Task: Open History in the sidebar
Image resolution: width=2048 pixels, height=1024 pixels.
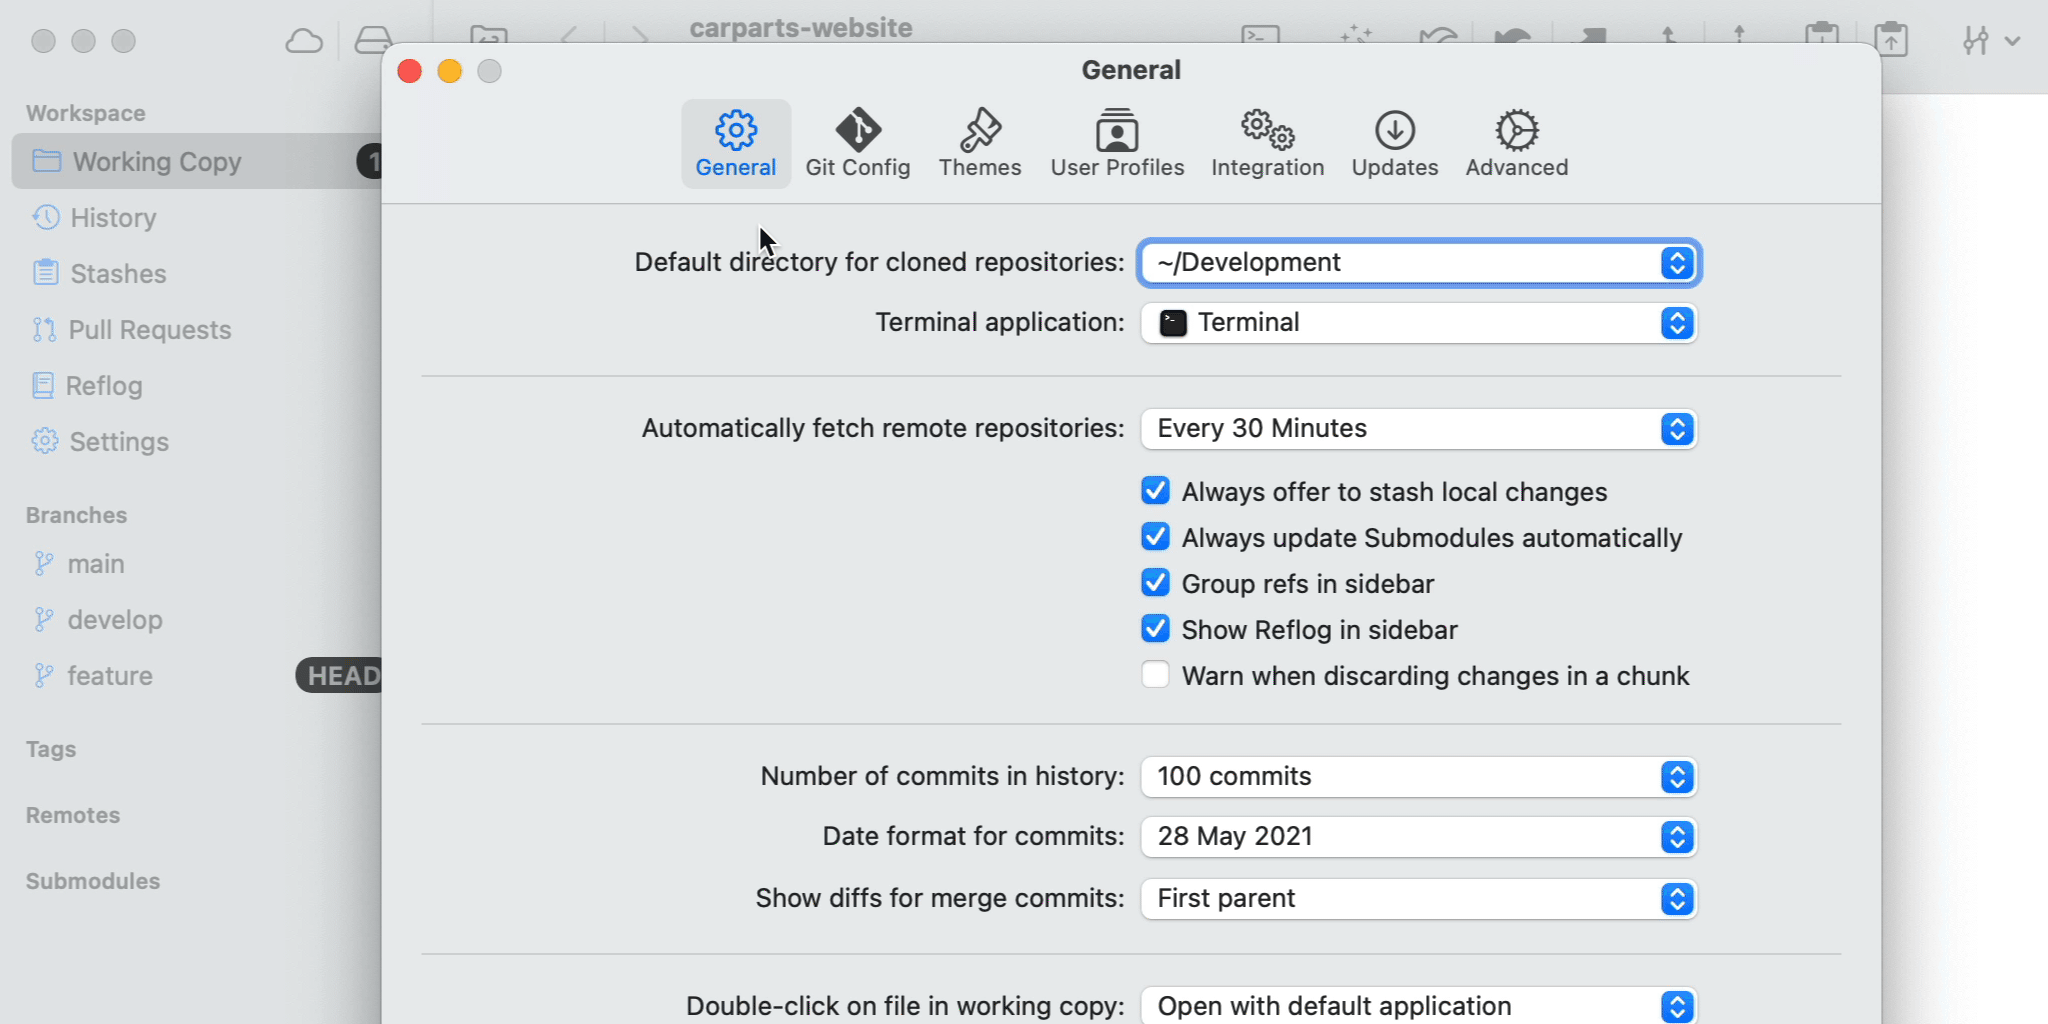Action: pos(113,218)
